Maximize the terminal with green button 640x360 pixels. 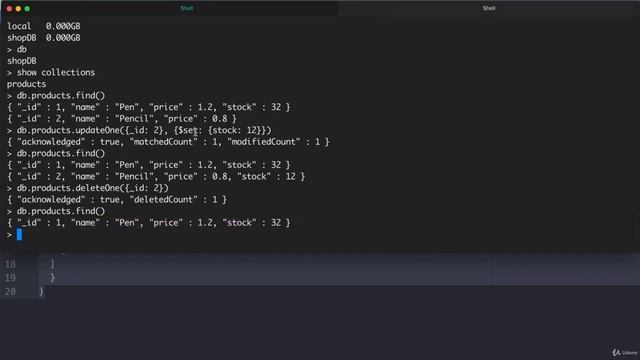(x=27, y=9)
